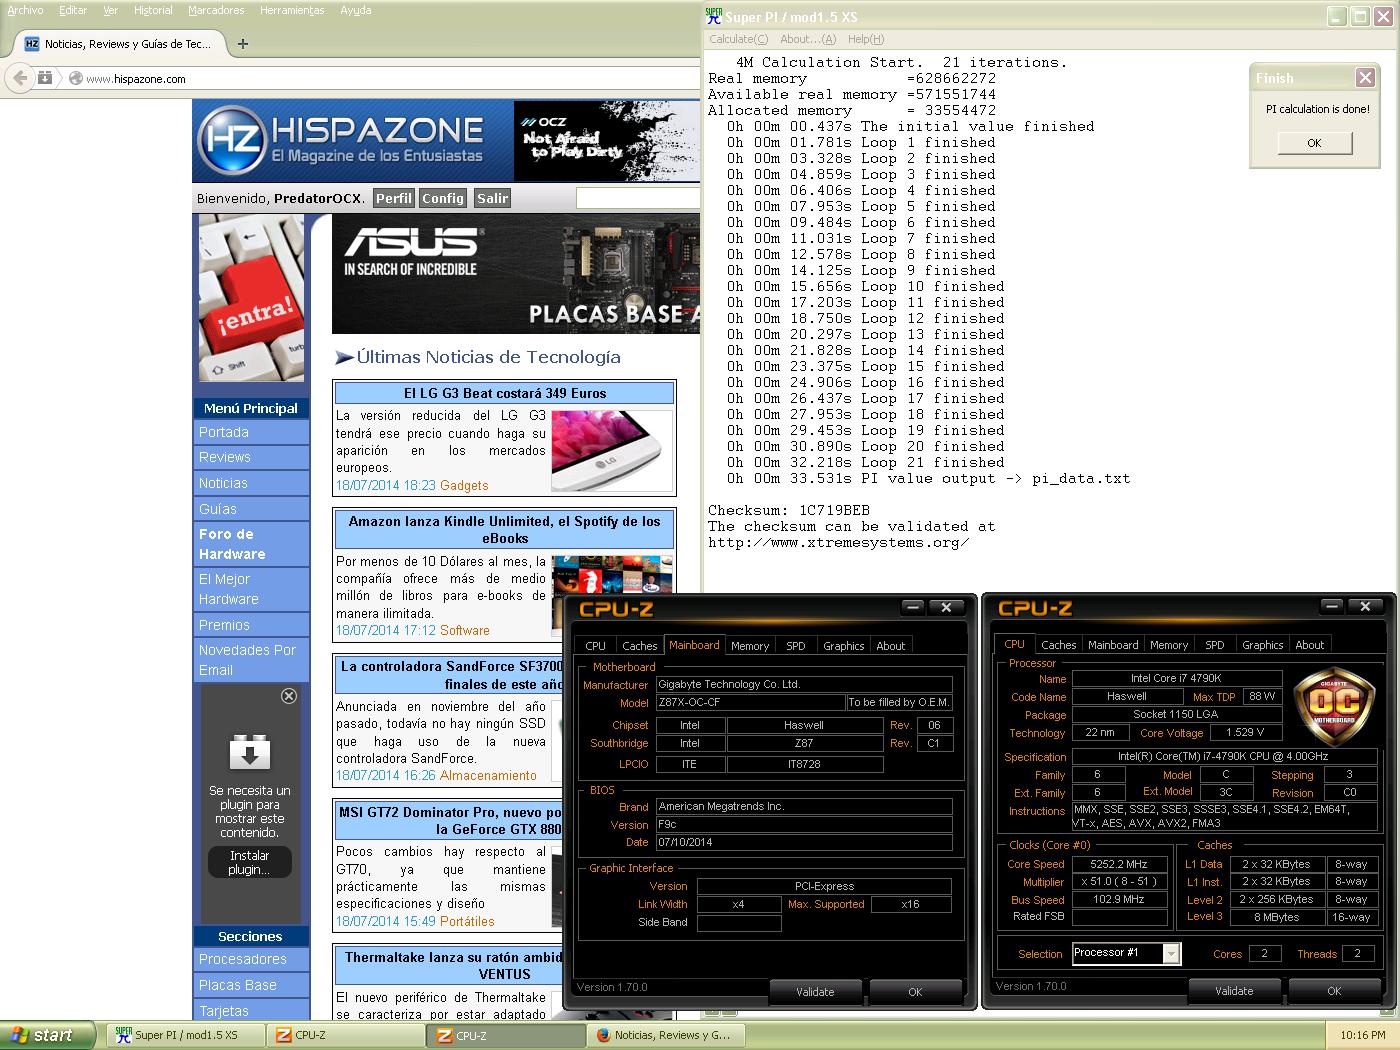The width and height of the screenshot is (1400, 1050).
Task: Switch to Memory tab in right CPU-Z
Action: point(1168,645)
